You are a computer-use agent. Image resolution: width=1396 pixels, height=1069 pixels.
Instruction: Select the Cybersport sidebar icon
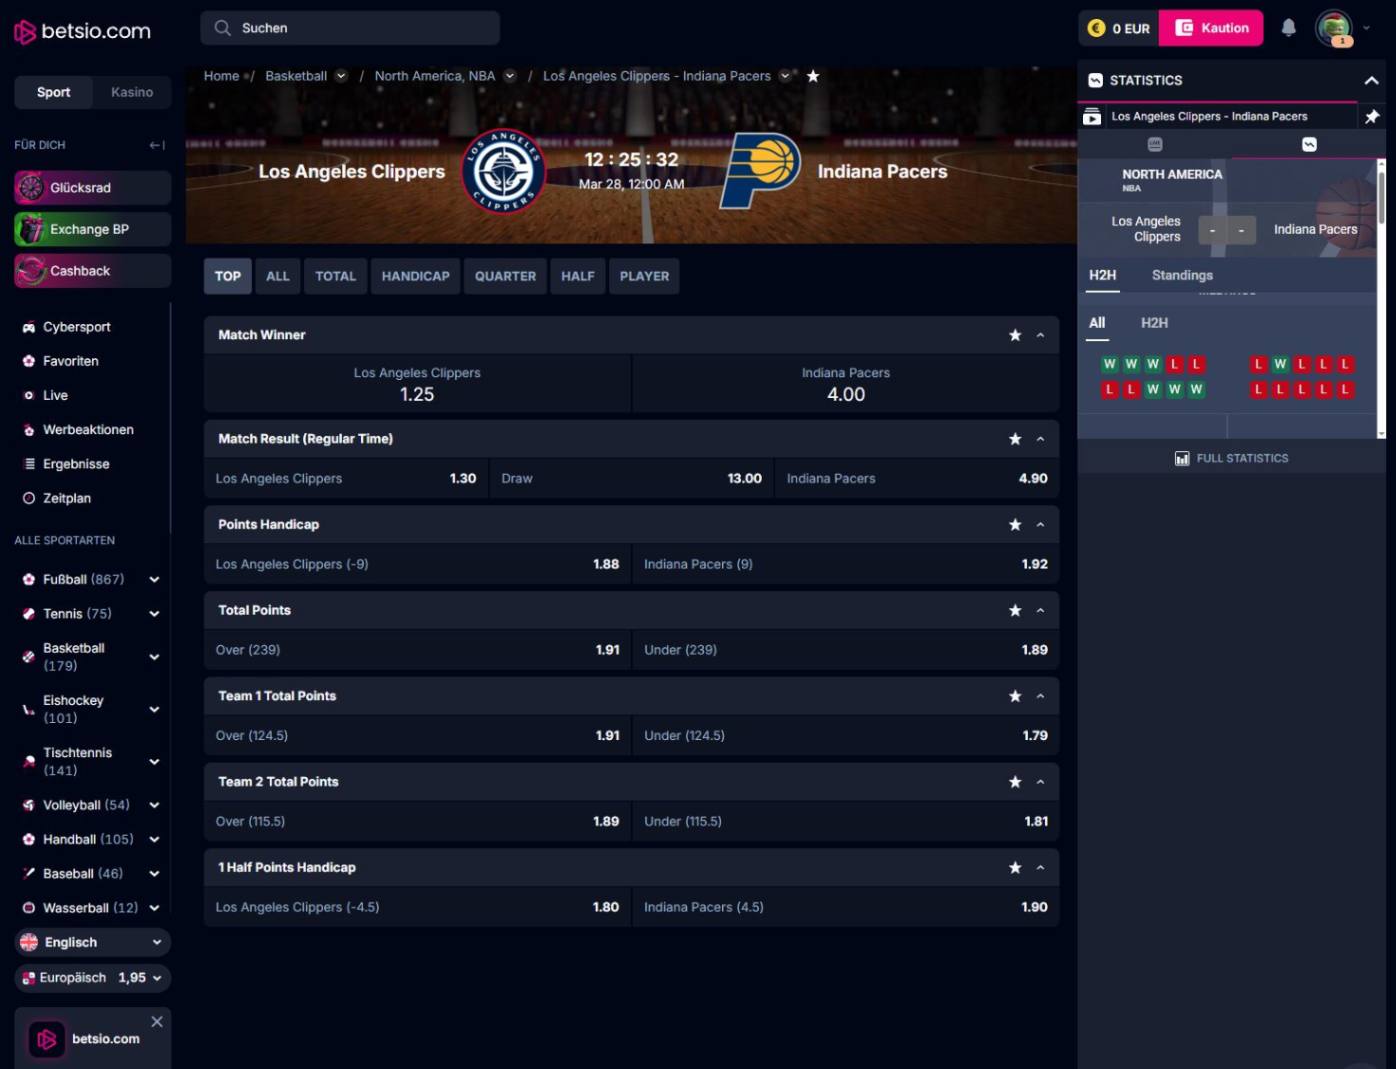click(x=28, y=326)
